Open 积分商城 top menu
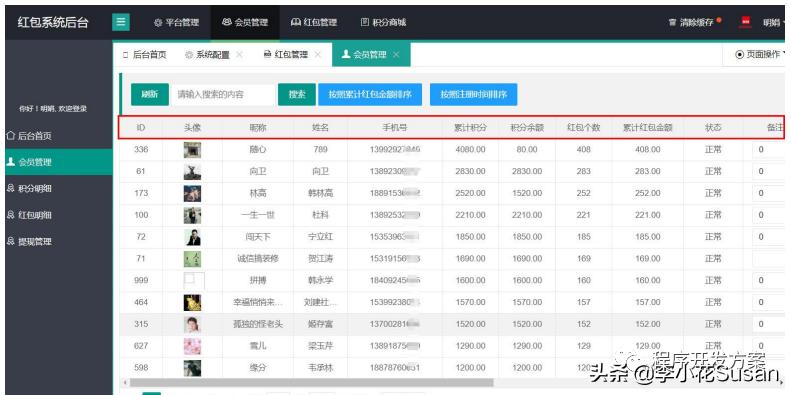Screen dimensions: 791x395 383,23
